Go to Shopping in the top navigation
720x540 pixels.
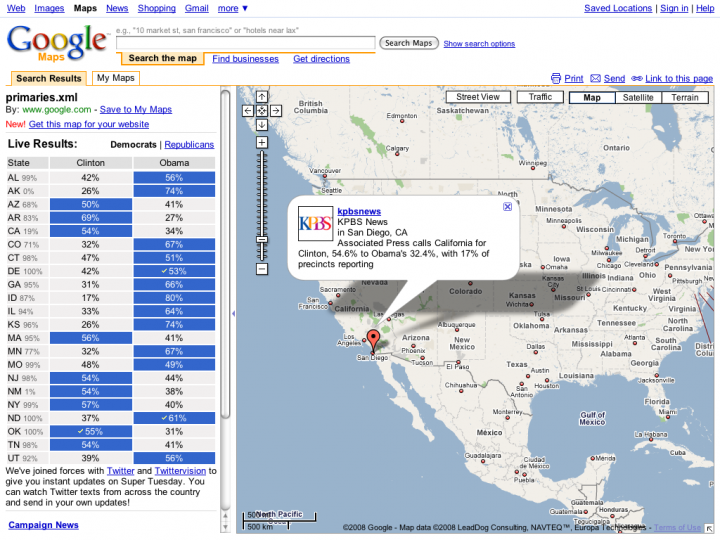(x=157, y=8)
